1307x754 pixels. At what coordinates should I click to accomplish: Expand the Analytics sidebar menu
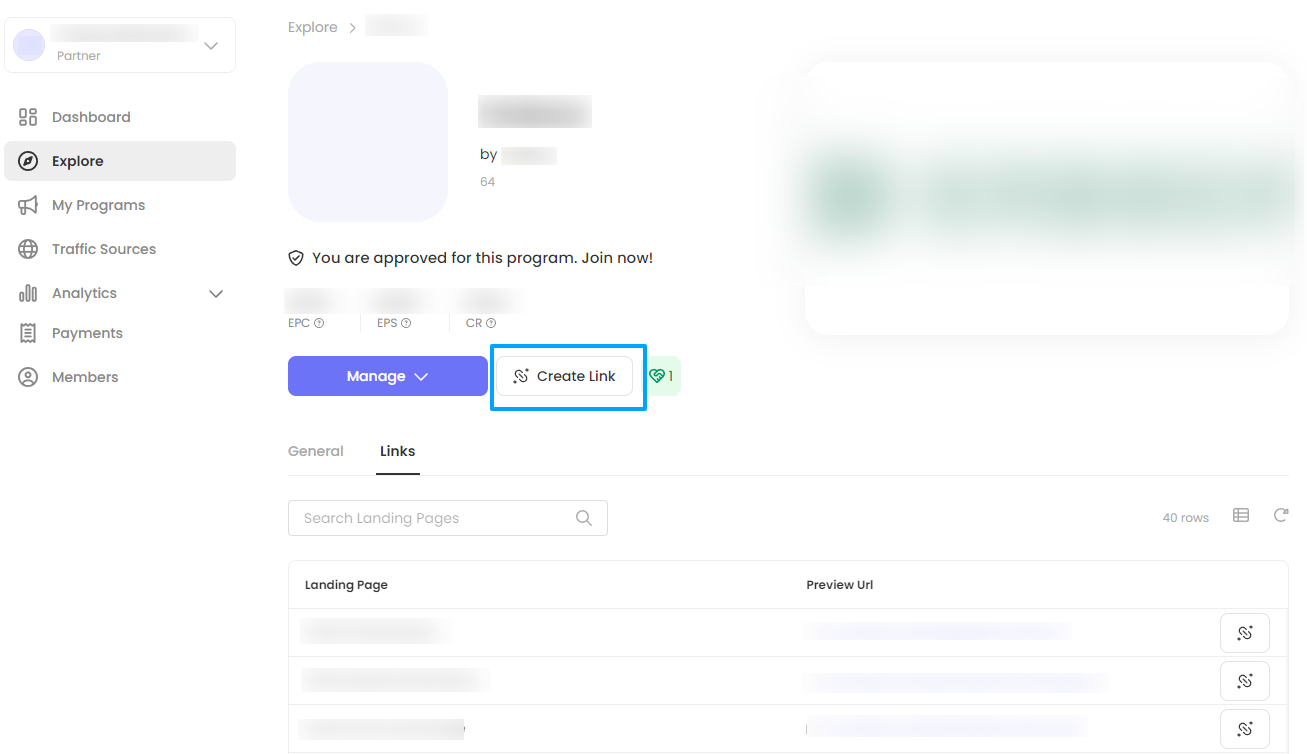point(215,293)
